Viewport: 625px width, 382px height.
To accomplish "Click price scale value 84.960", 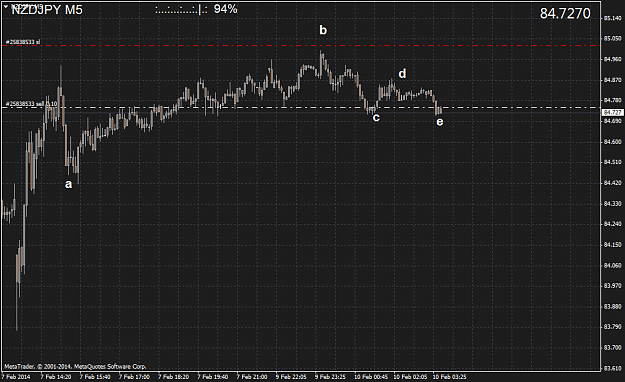I will 613,59.
